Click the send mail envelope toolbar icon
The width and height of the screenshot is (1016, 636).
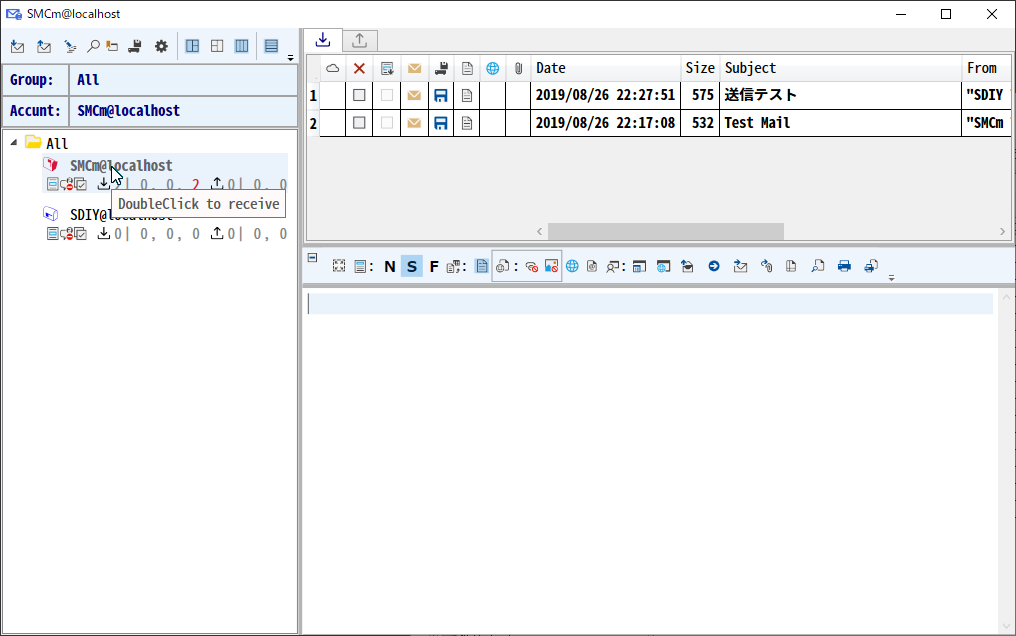point(43,47)
